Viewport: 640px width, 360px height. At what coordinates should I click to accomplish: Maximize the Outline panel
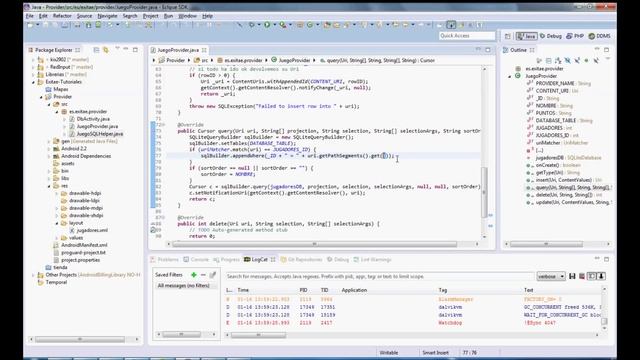(607, 49)
